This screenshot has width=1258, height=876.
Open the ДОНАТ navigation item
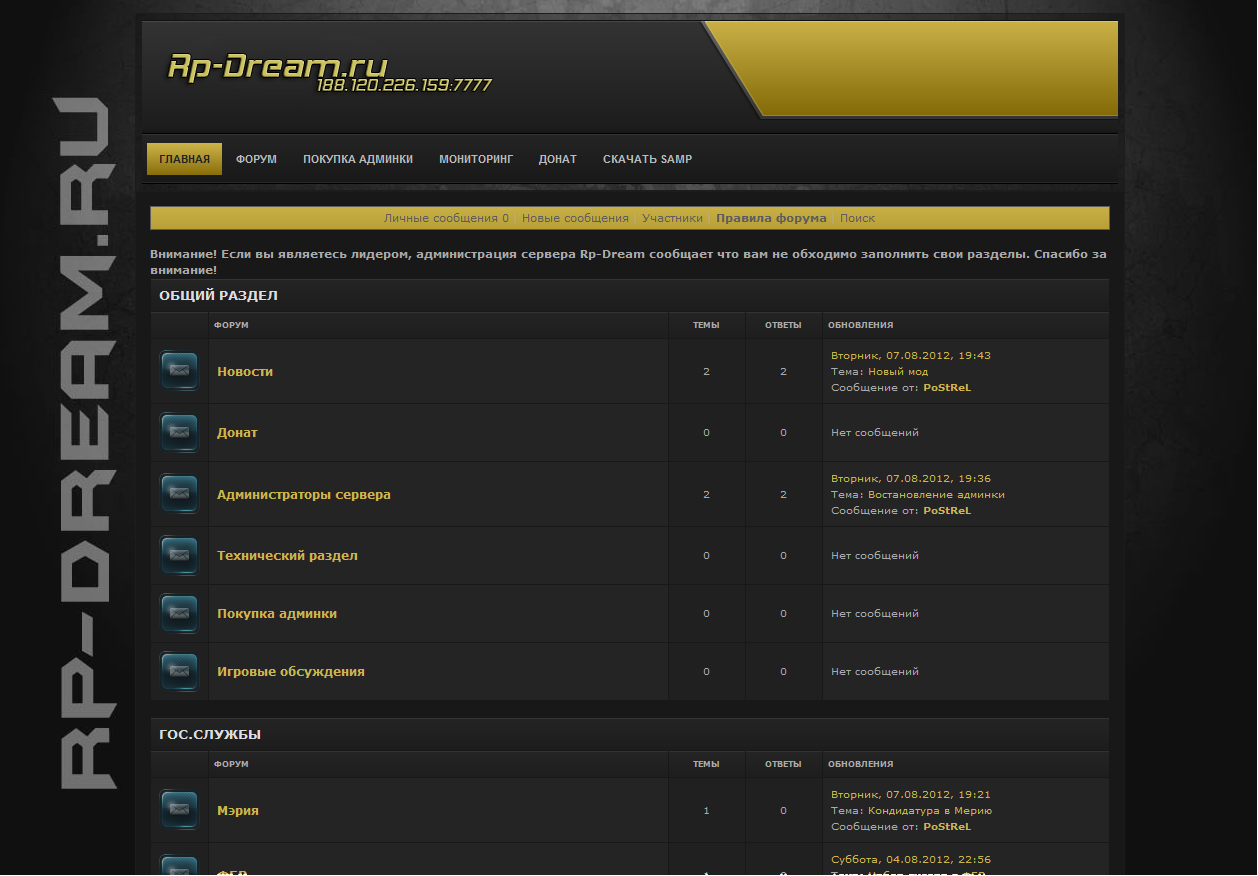click(557, 159)
